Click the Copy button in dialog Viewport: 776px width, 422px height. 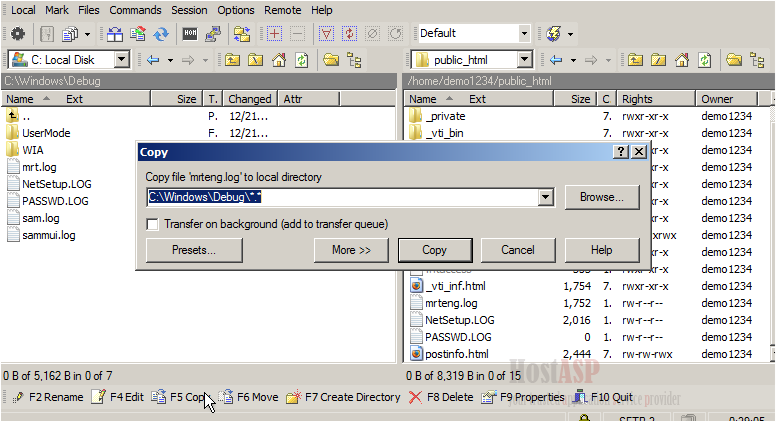435,250
